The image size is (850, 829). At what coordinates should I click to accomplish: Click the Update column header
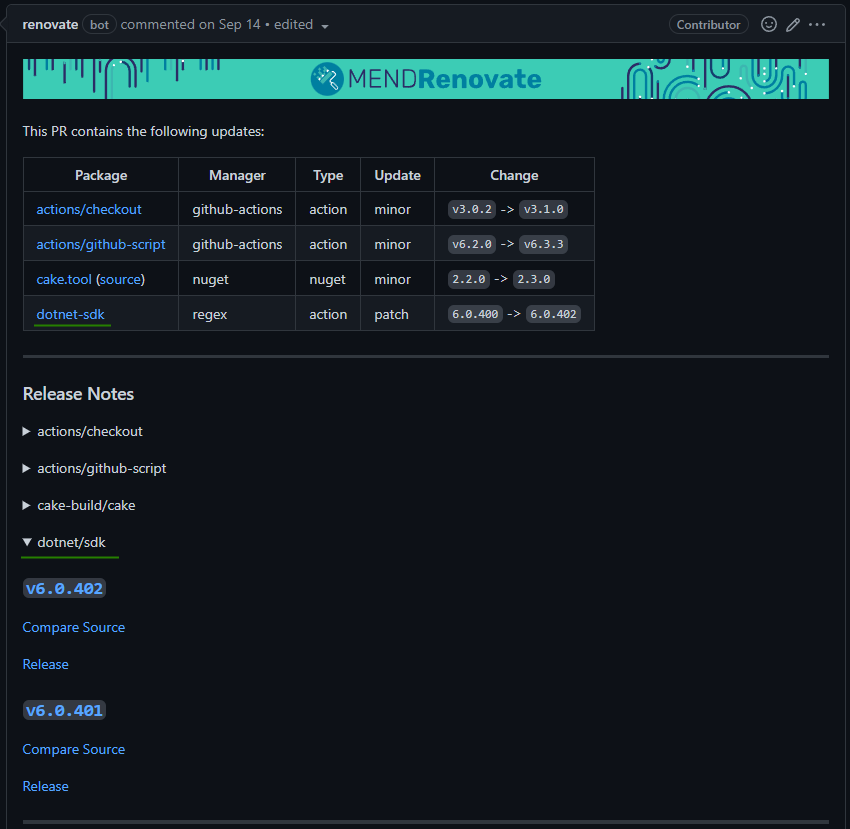[x=397, y=175]
